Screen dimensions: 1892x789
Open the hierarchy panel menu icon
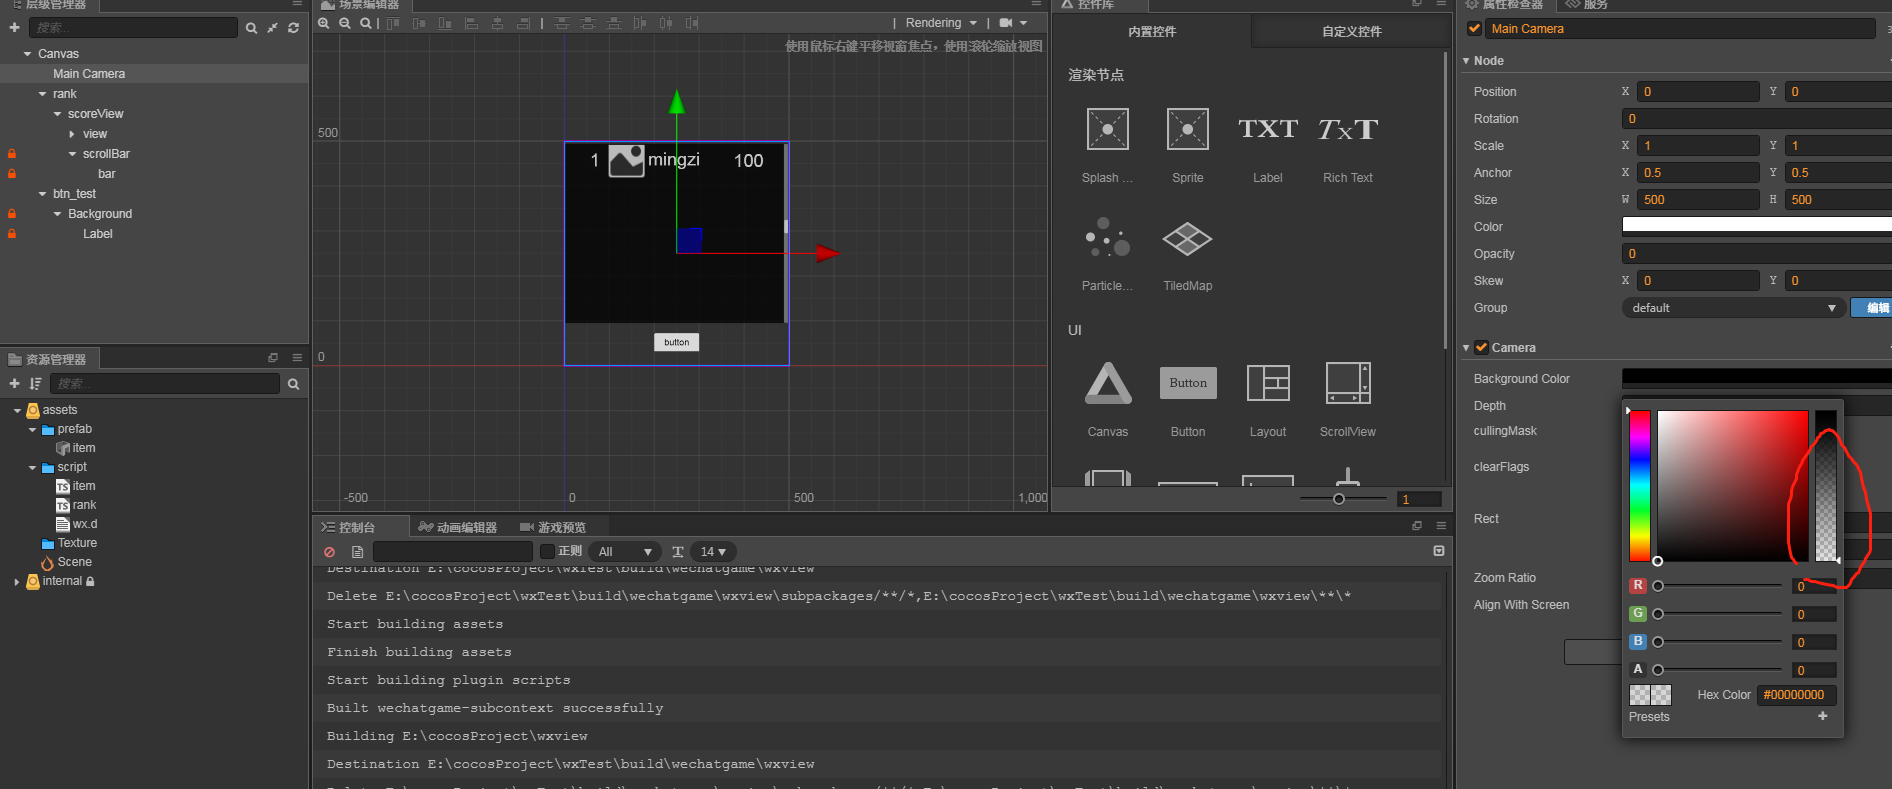coord(297,4)
